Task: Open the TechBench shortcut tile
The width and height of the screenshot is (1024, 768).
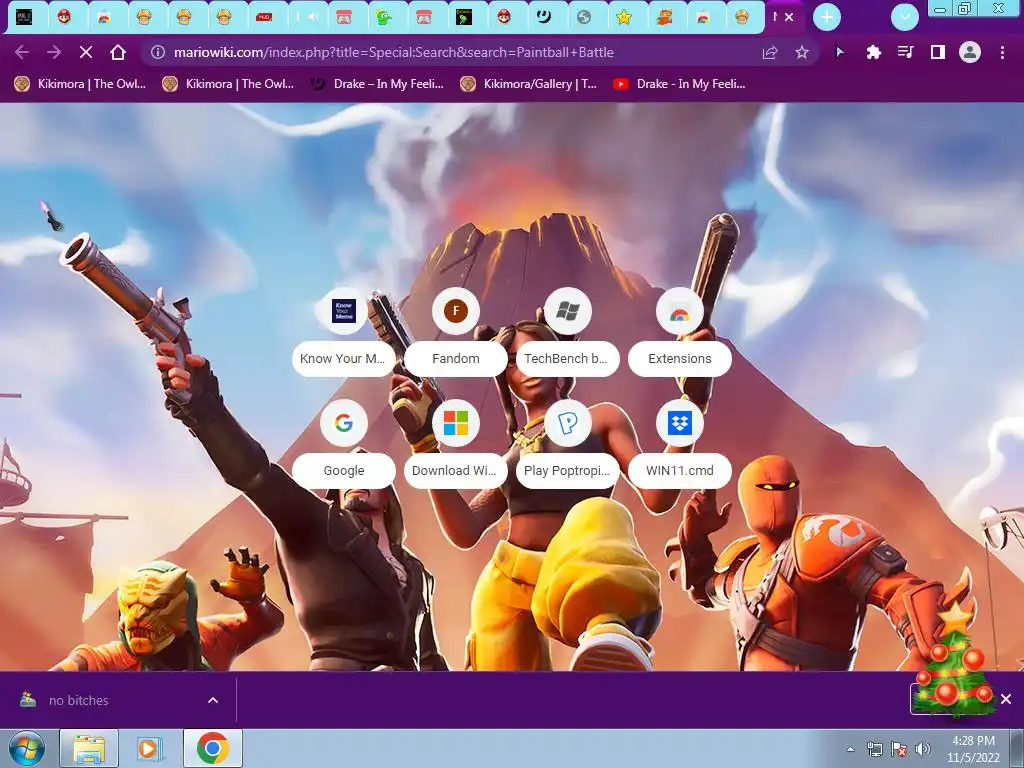Action: [568, 332]
